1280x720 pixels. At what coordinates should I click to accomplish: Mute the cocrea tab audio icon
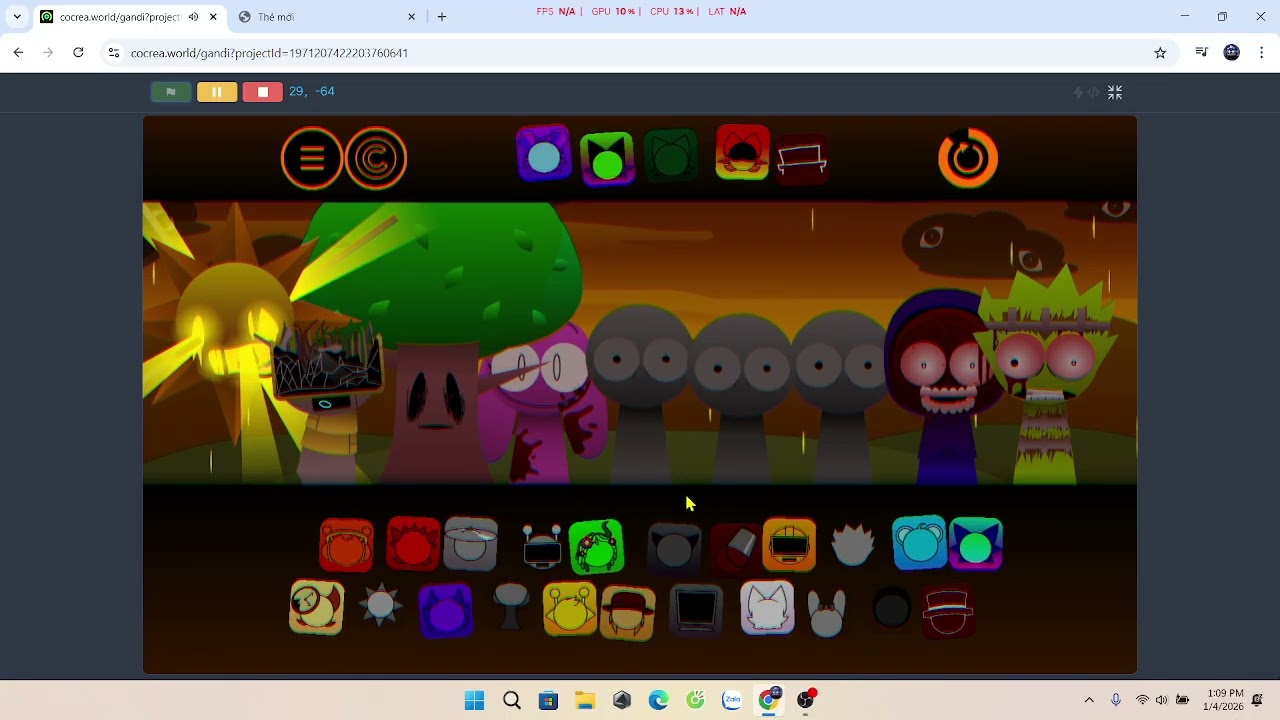[x=193, y=17]
